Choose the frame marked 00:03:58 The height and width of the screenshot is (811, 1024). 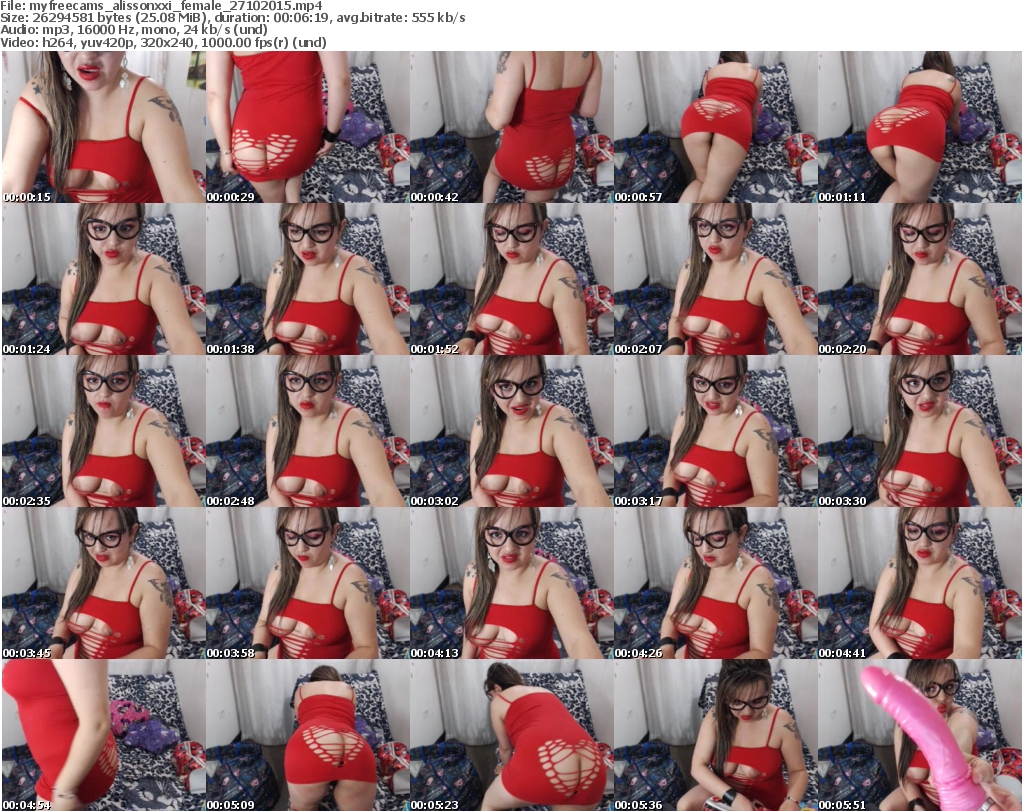pyautogui.click(x=308, y=584)
